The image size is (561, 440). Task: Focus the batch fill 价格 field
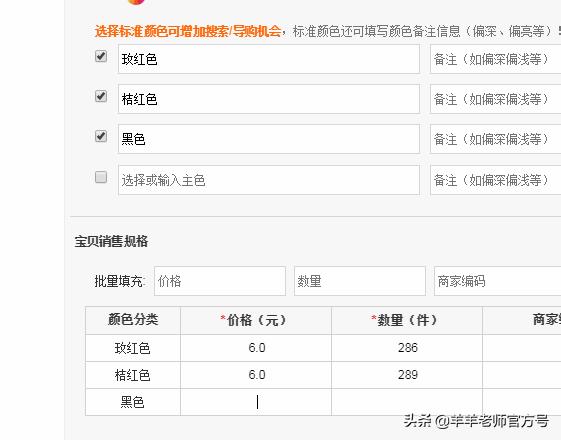tap(220, 281)
